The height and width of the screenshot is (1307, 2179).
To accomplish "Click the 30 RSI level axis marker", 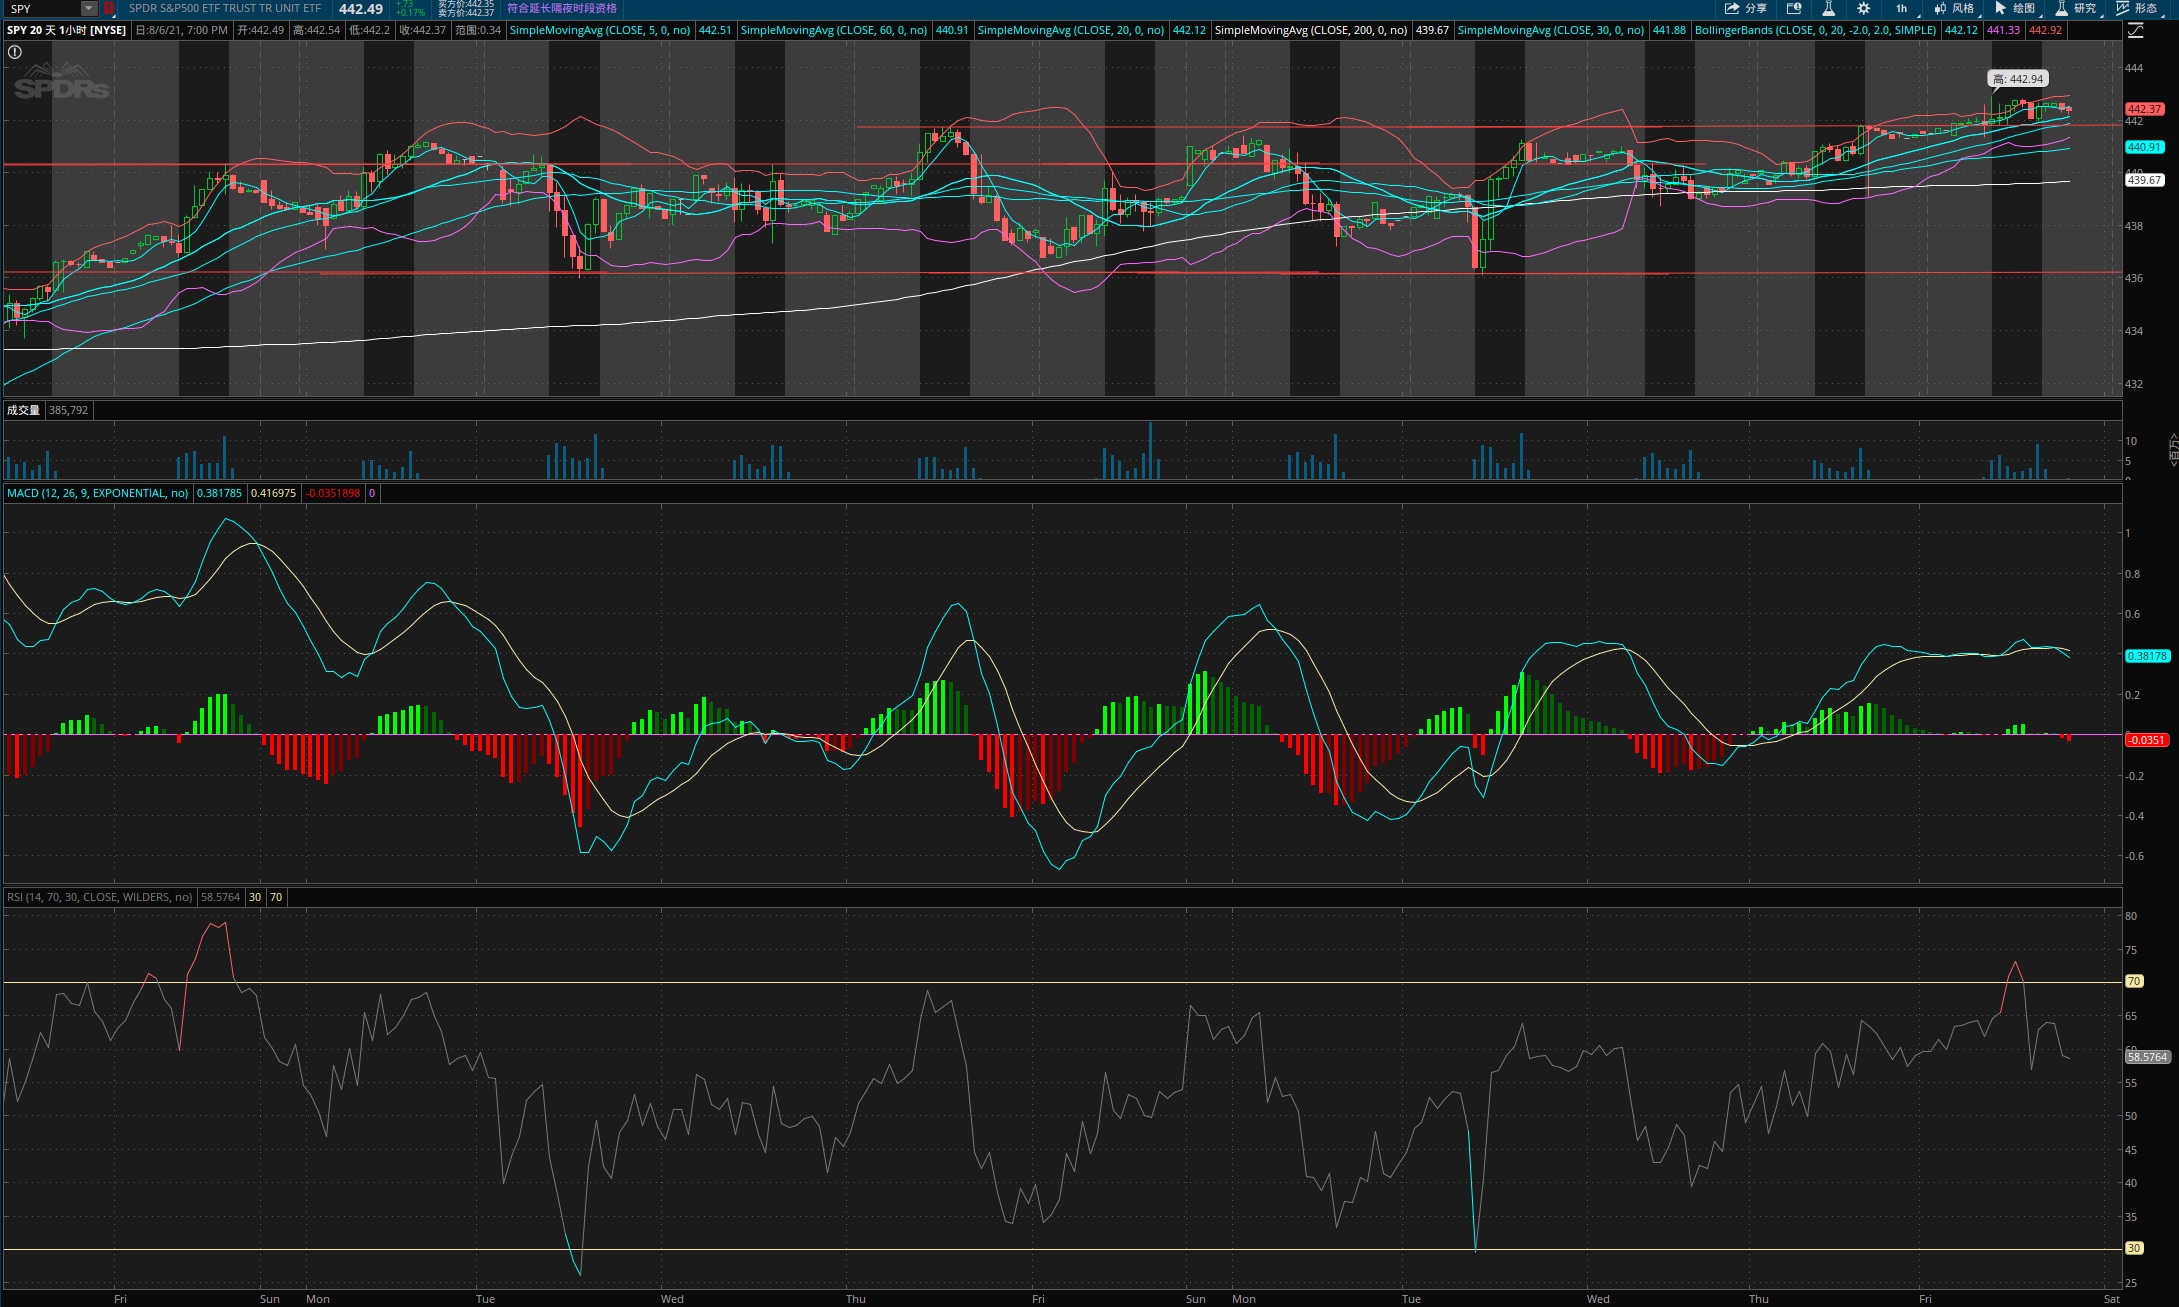I will click(2134, 1248).
